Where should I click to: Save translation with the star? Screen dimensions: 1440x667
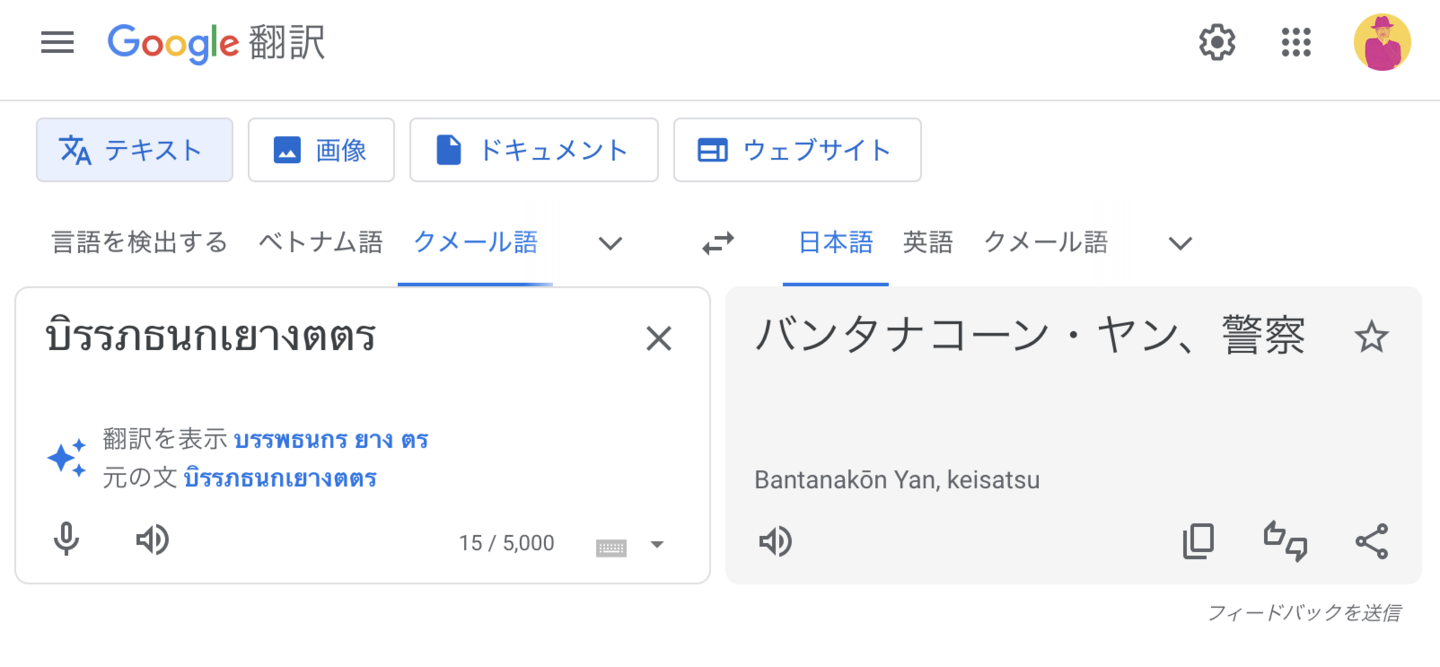pos(1371,338)
